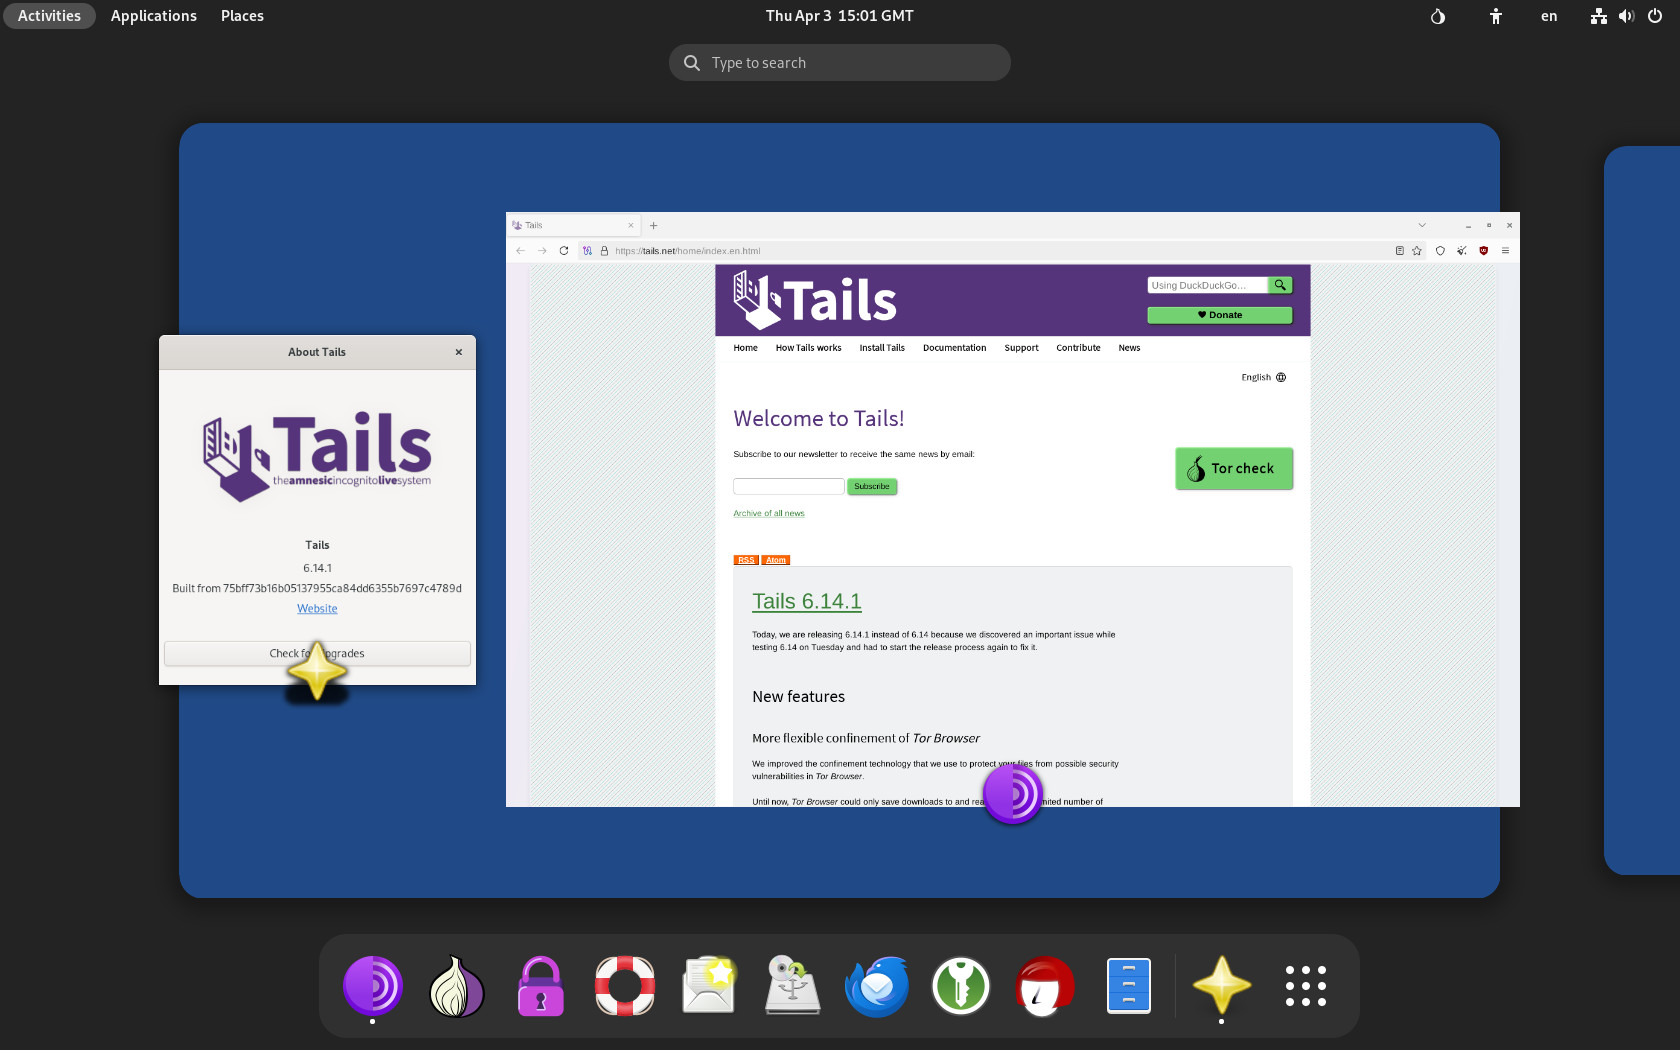The image size is (1680, 1050).
Task: Expand the list all tabs chevron
Action: click(1422, 226)
